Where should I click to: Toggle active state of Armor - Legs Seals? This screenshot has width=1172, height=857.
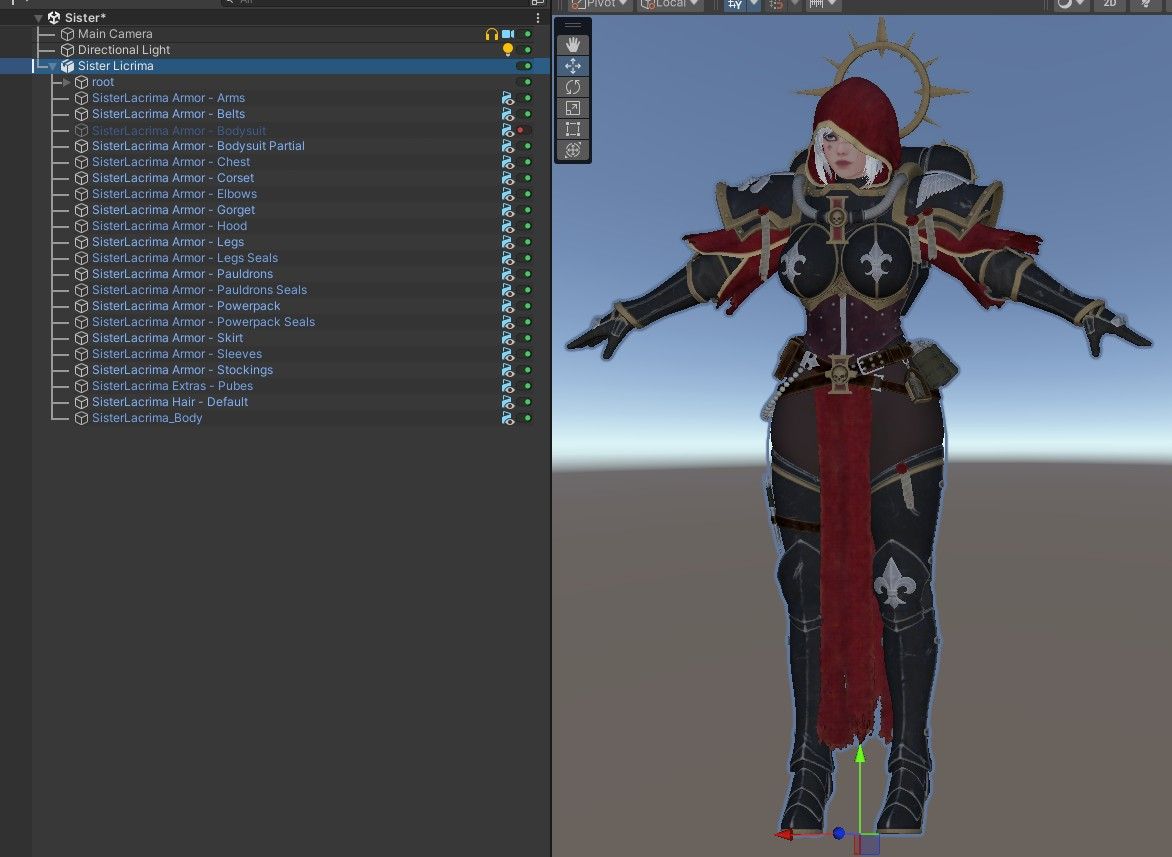click(x=525, y=258)
